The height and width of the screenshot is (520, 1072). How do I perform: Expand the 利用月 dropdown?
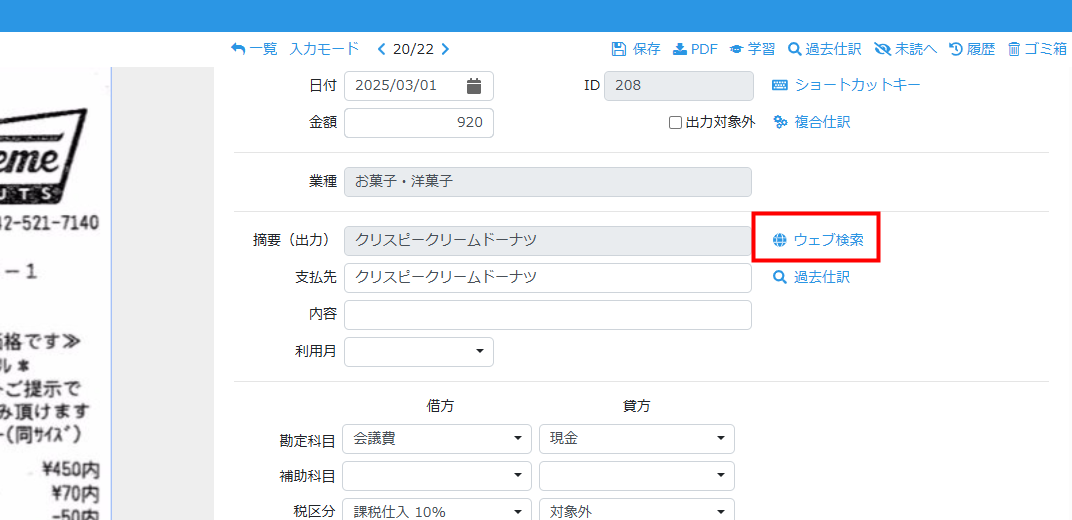coord(419,352)
